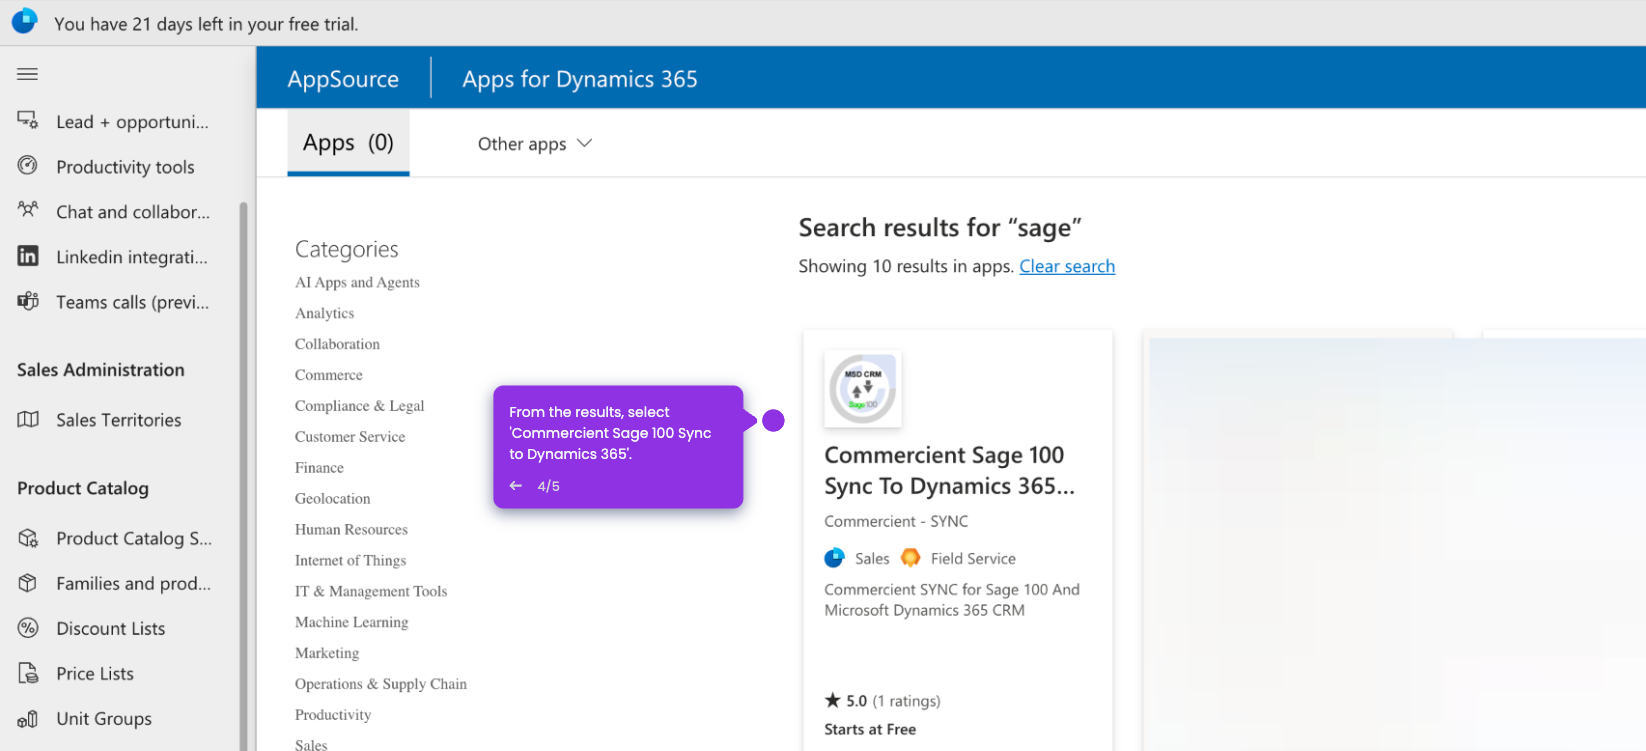Click the Commercient Sage 100 app logo
This screenshot has width=1646, height=751.
pos(863,389)
